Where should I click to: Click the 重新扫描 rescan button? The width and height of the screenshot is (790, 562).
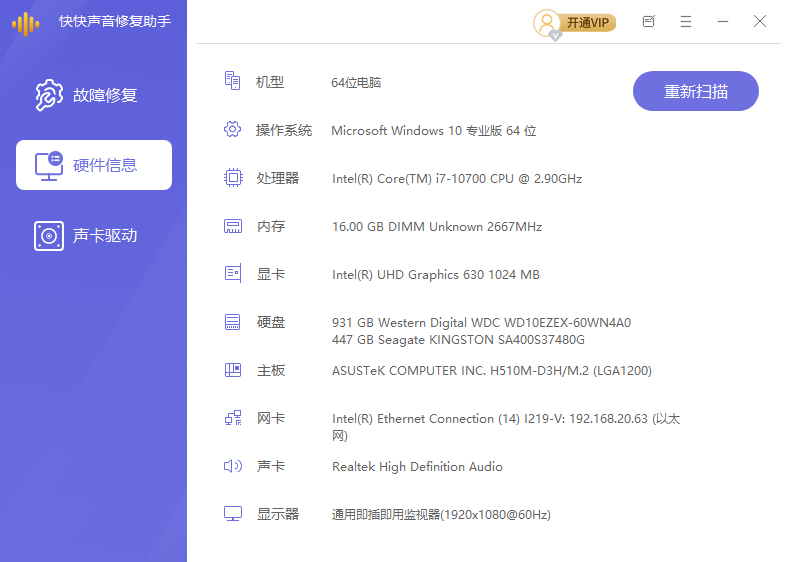point(695,92)
